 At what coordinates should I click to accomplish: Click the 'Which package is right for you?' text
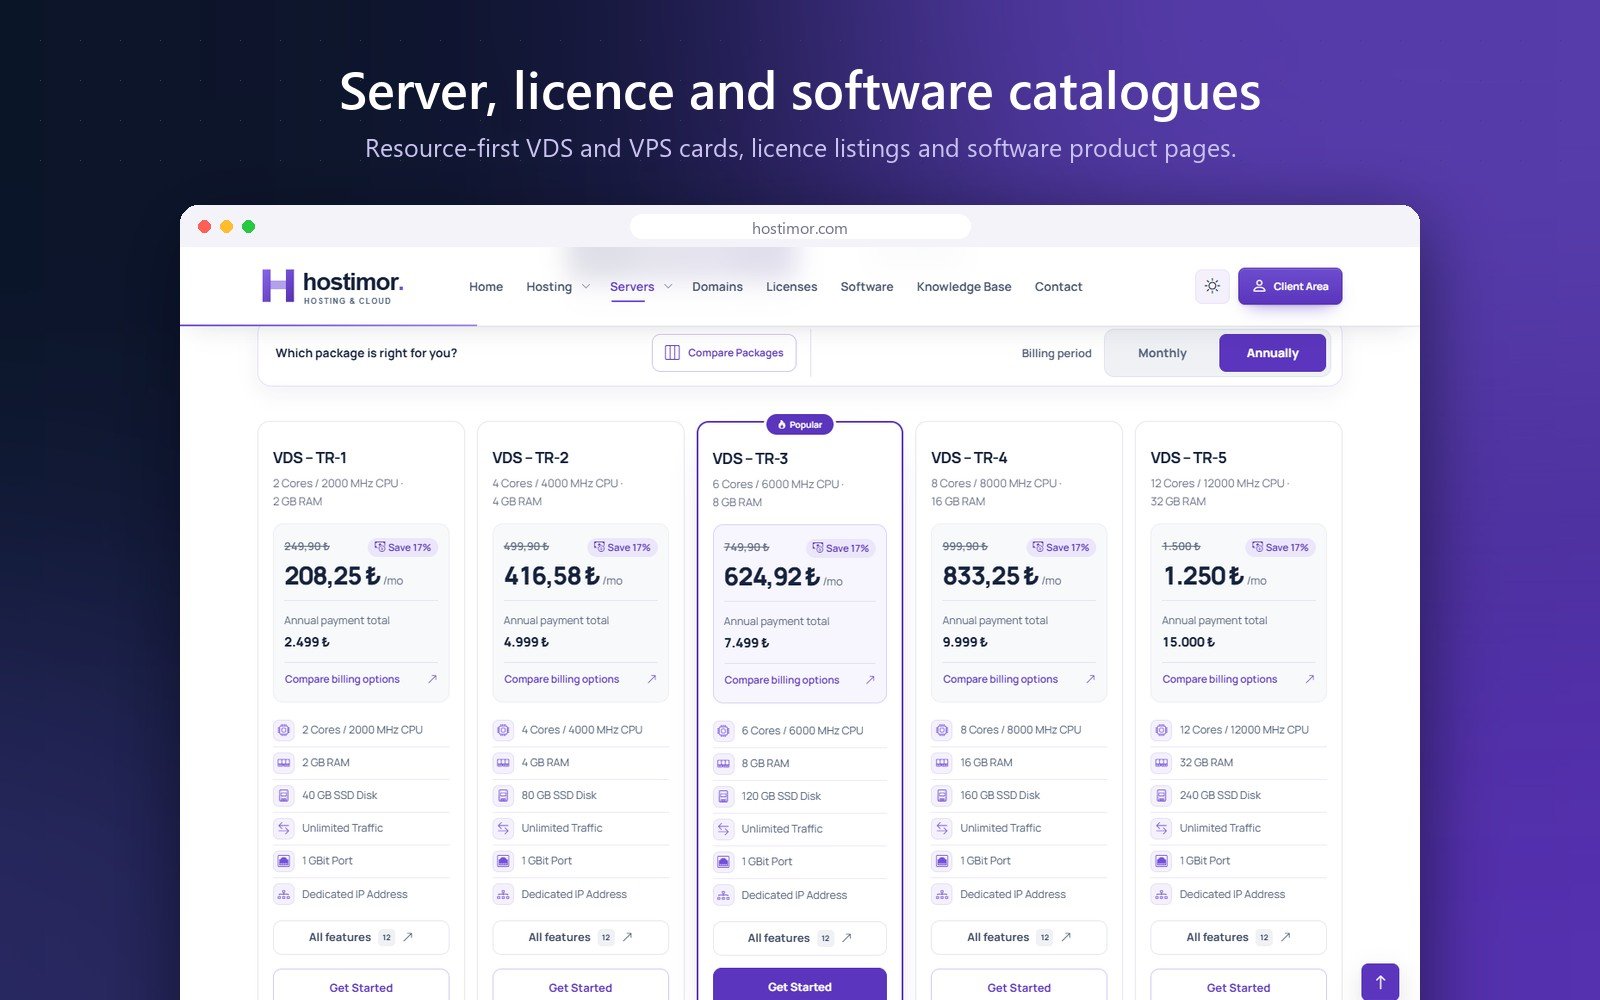click(366, 353)
